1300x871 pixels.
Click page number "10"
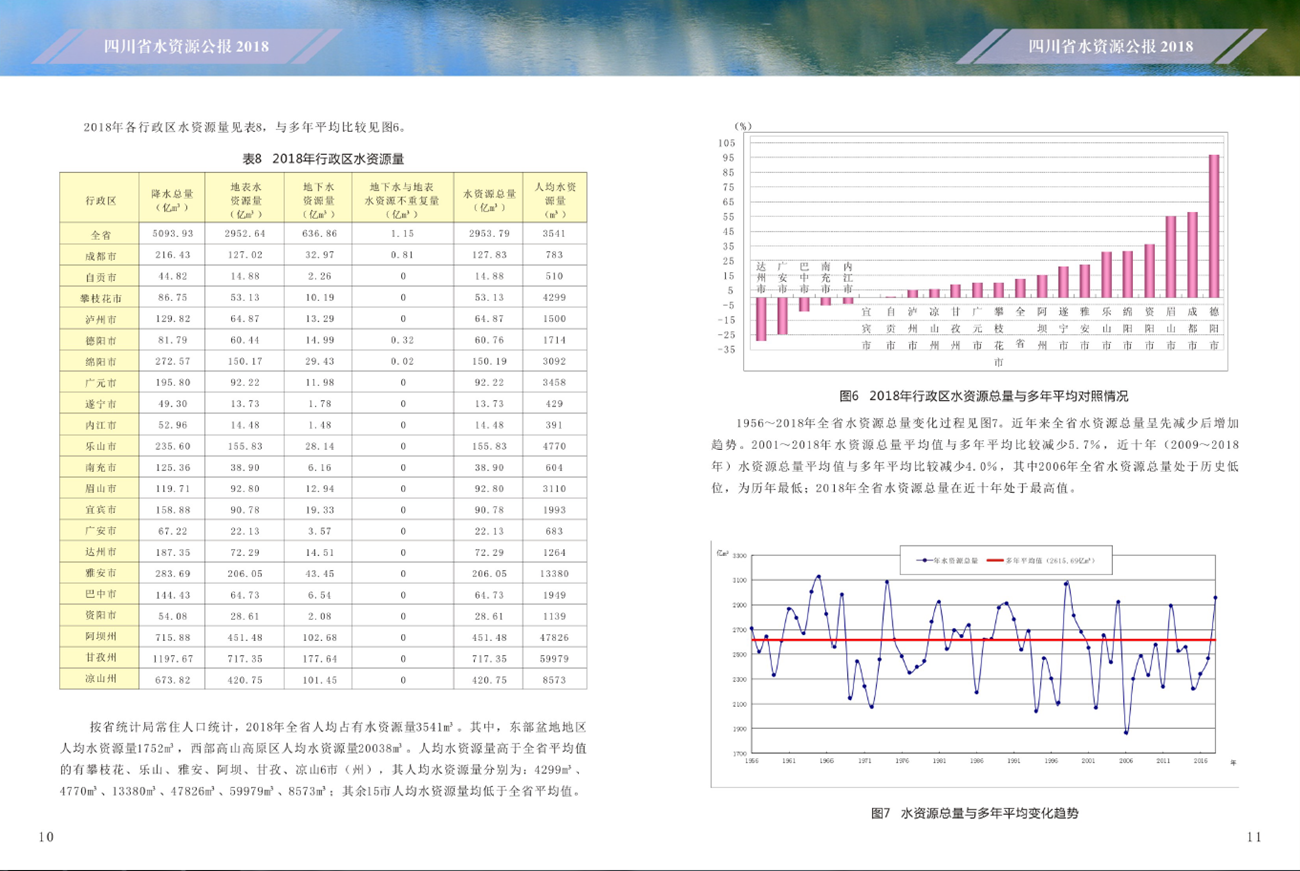tap(46, 836)
